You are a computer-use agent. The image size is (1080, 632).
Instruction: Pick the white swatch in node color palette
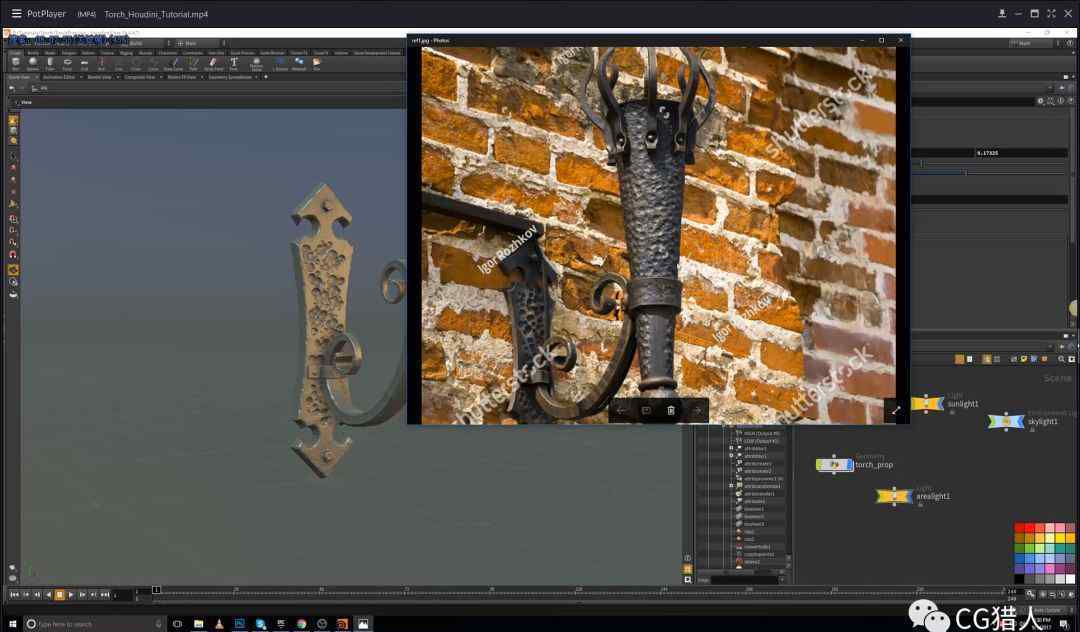[x=1070, y=579]
